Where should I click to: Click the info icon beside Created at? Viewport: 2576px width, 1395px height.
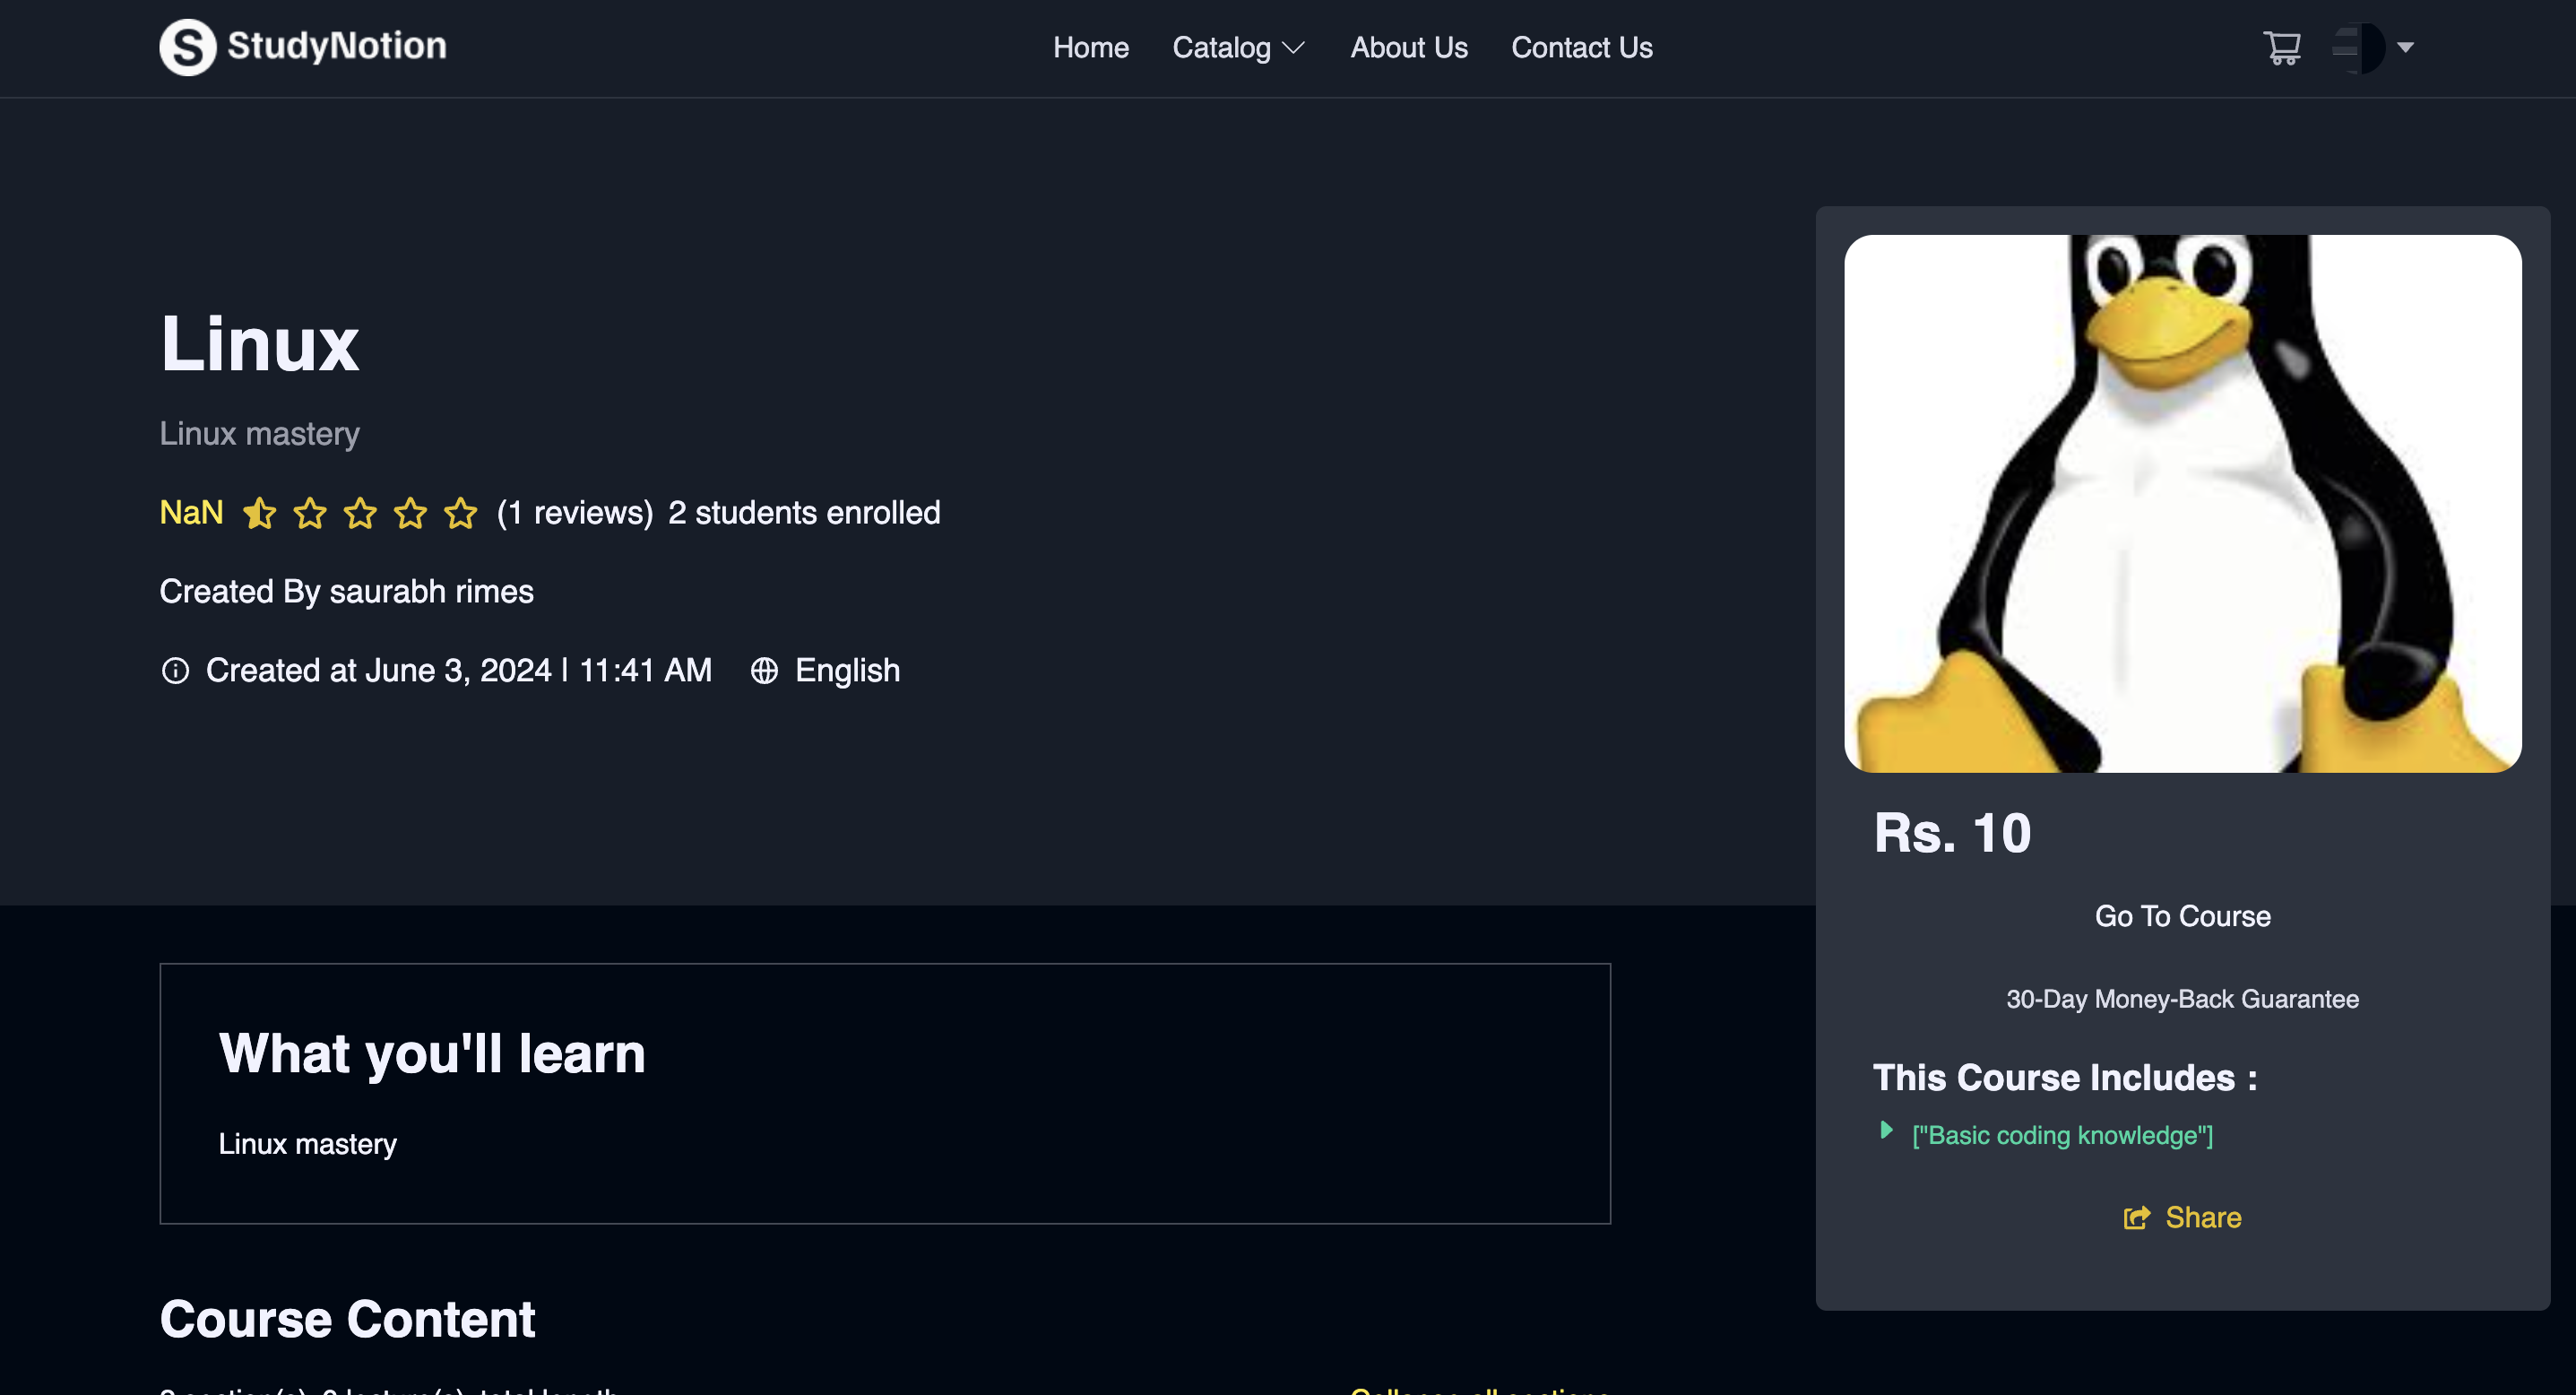click(175, 670)
